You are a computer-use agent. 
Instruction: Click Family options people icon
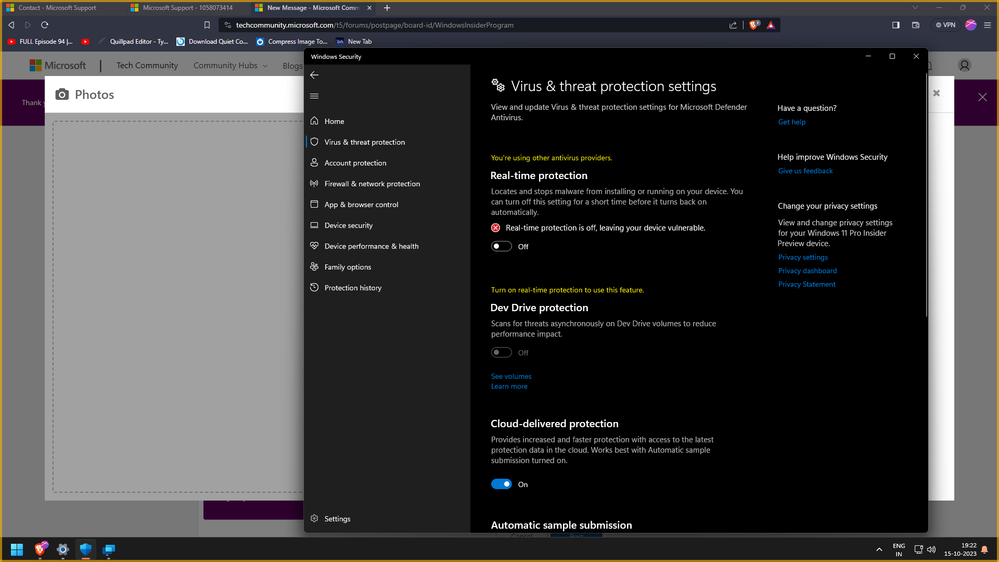point(314,267)
